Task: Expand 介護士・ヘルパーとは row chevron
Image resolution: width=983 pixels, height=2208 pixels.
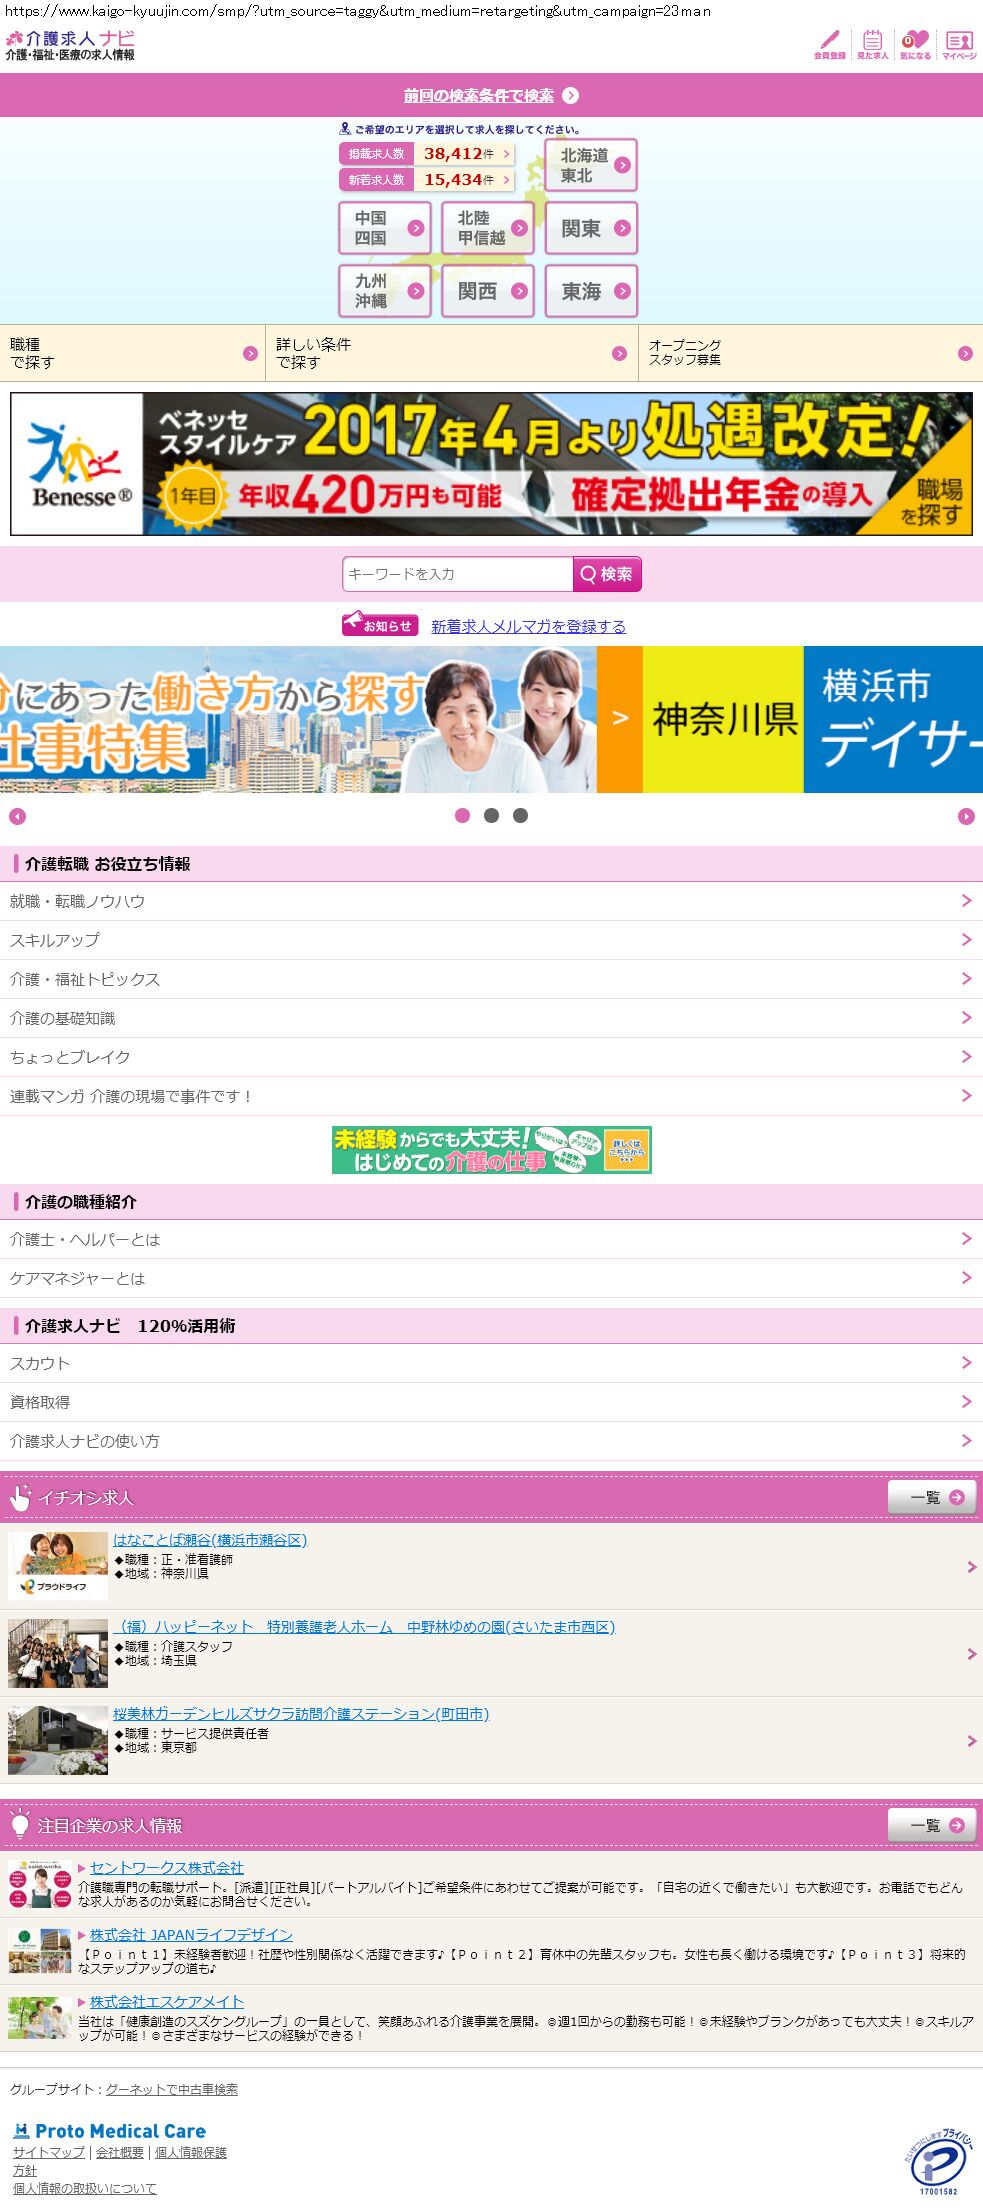Action: coord(966,1239)
